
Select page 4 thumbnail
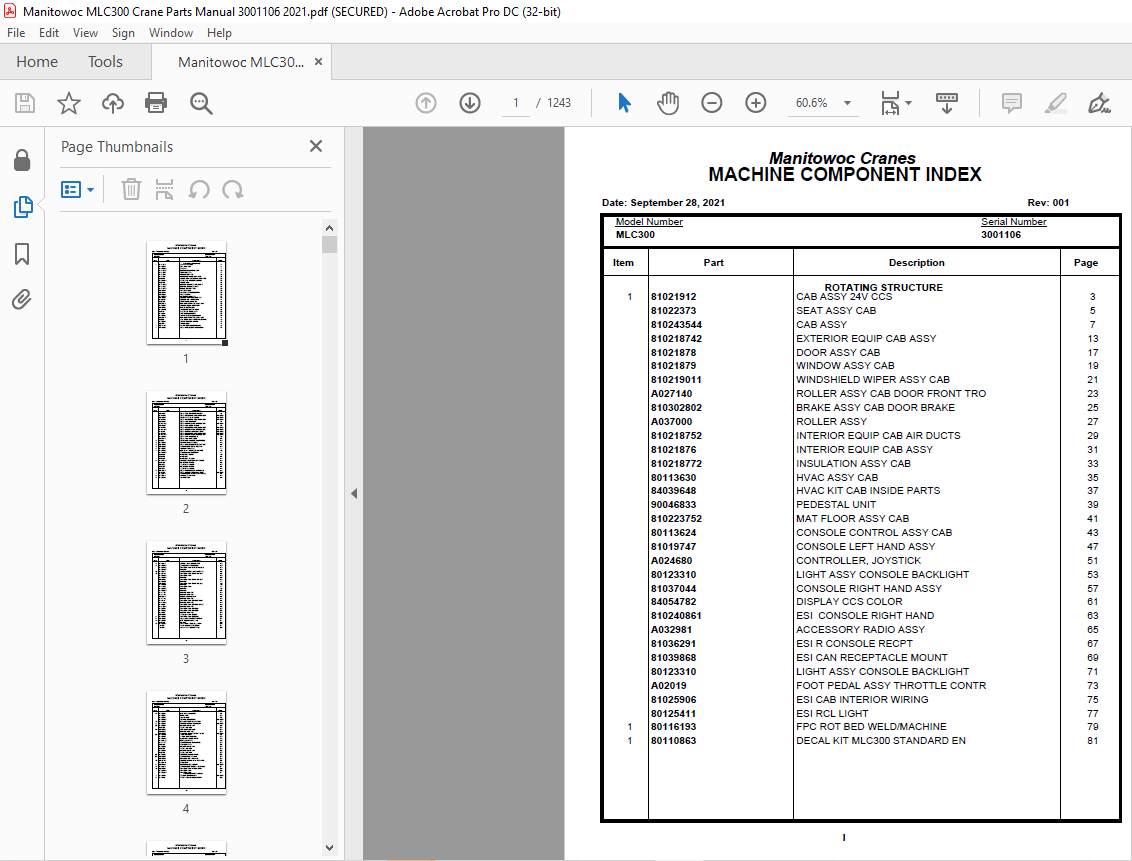pyautogui.click(x=186, y=743)
